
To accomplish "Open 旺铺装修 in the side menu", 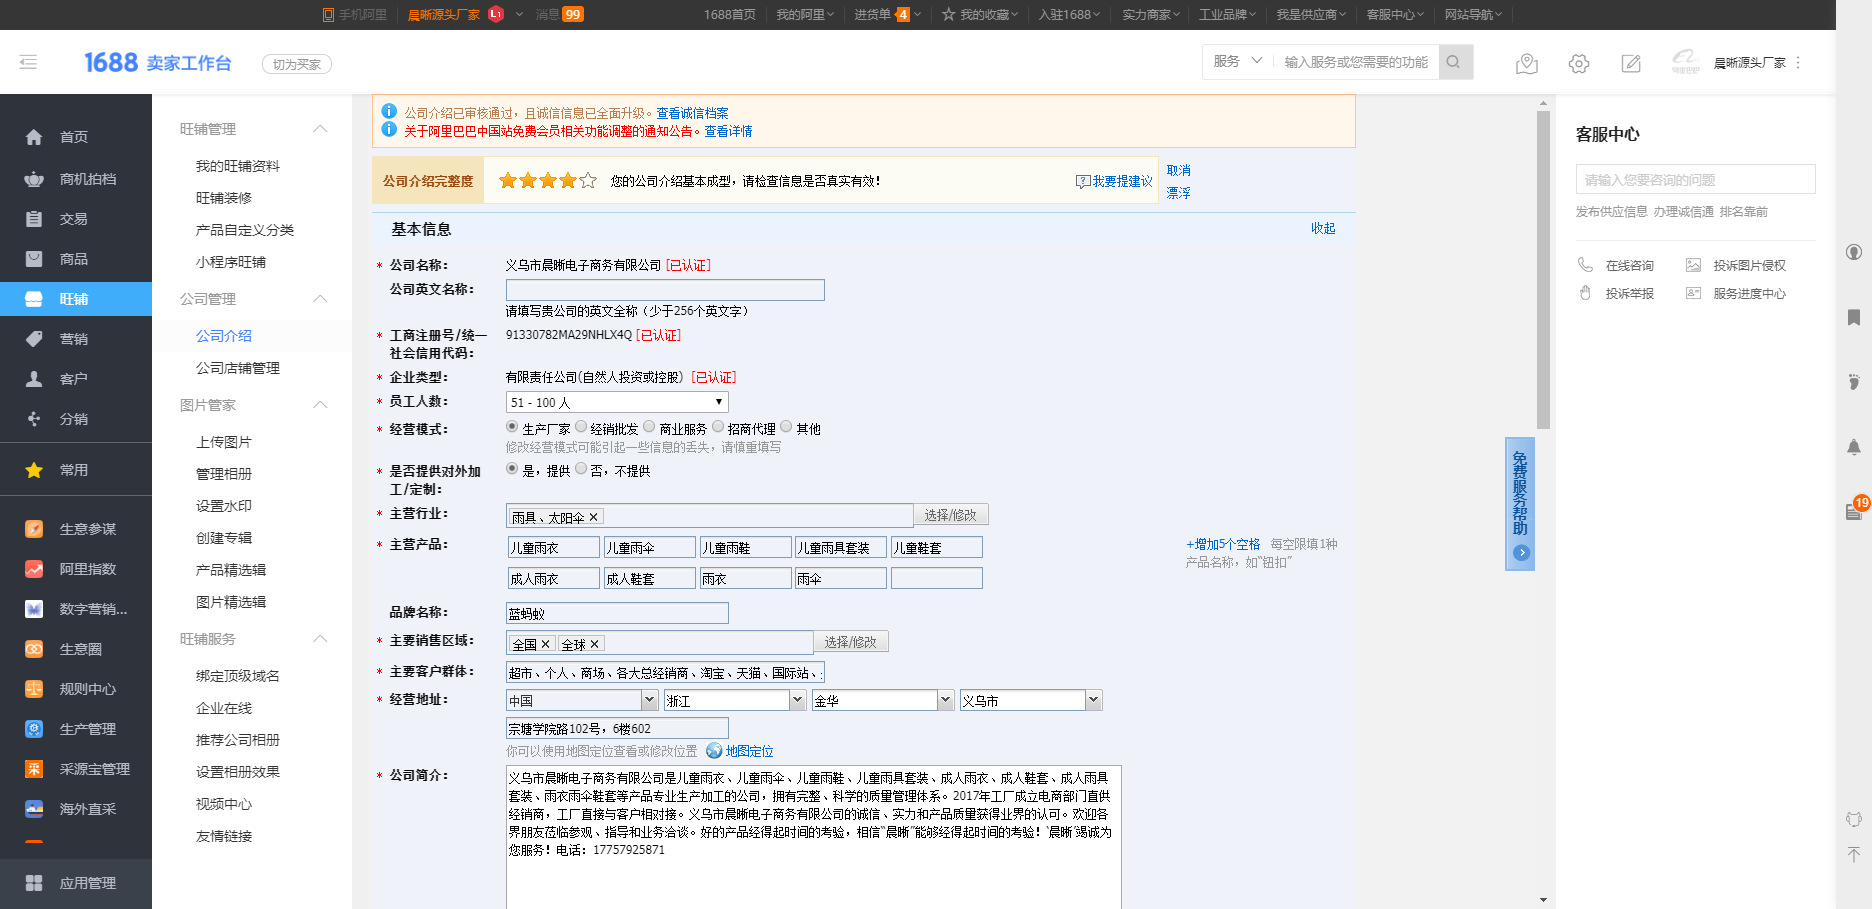I will pos(224,198).
